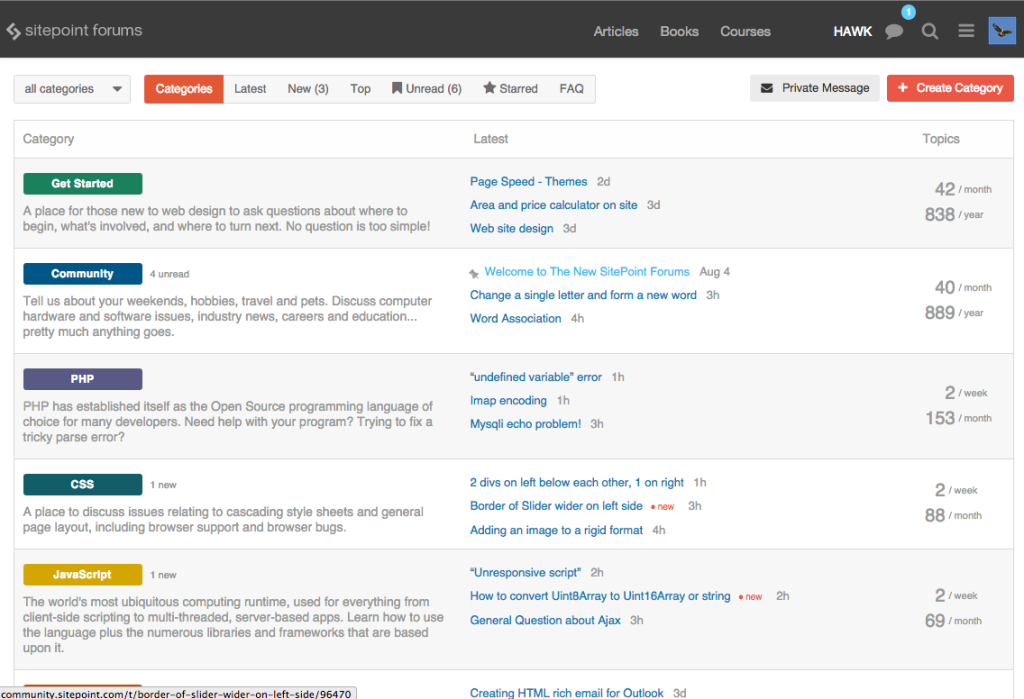Click the search magnifier icon
This screenshot has height=699, width=1024.
(930, 31)
